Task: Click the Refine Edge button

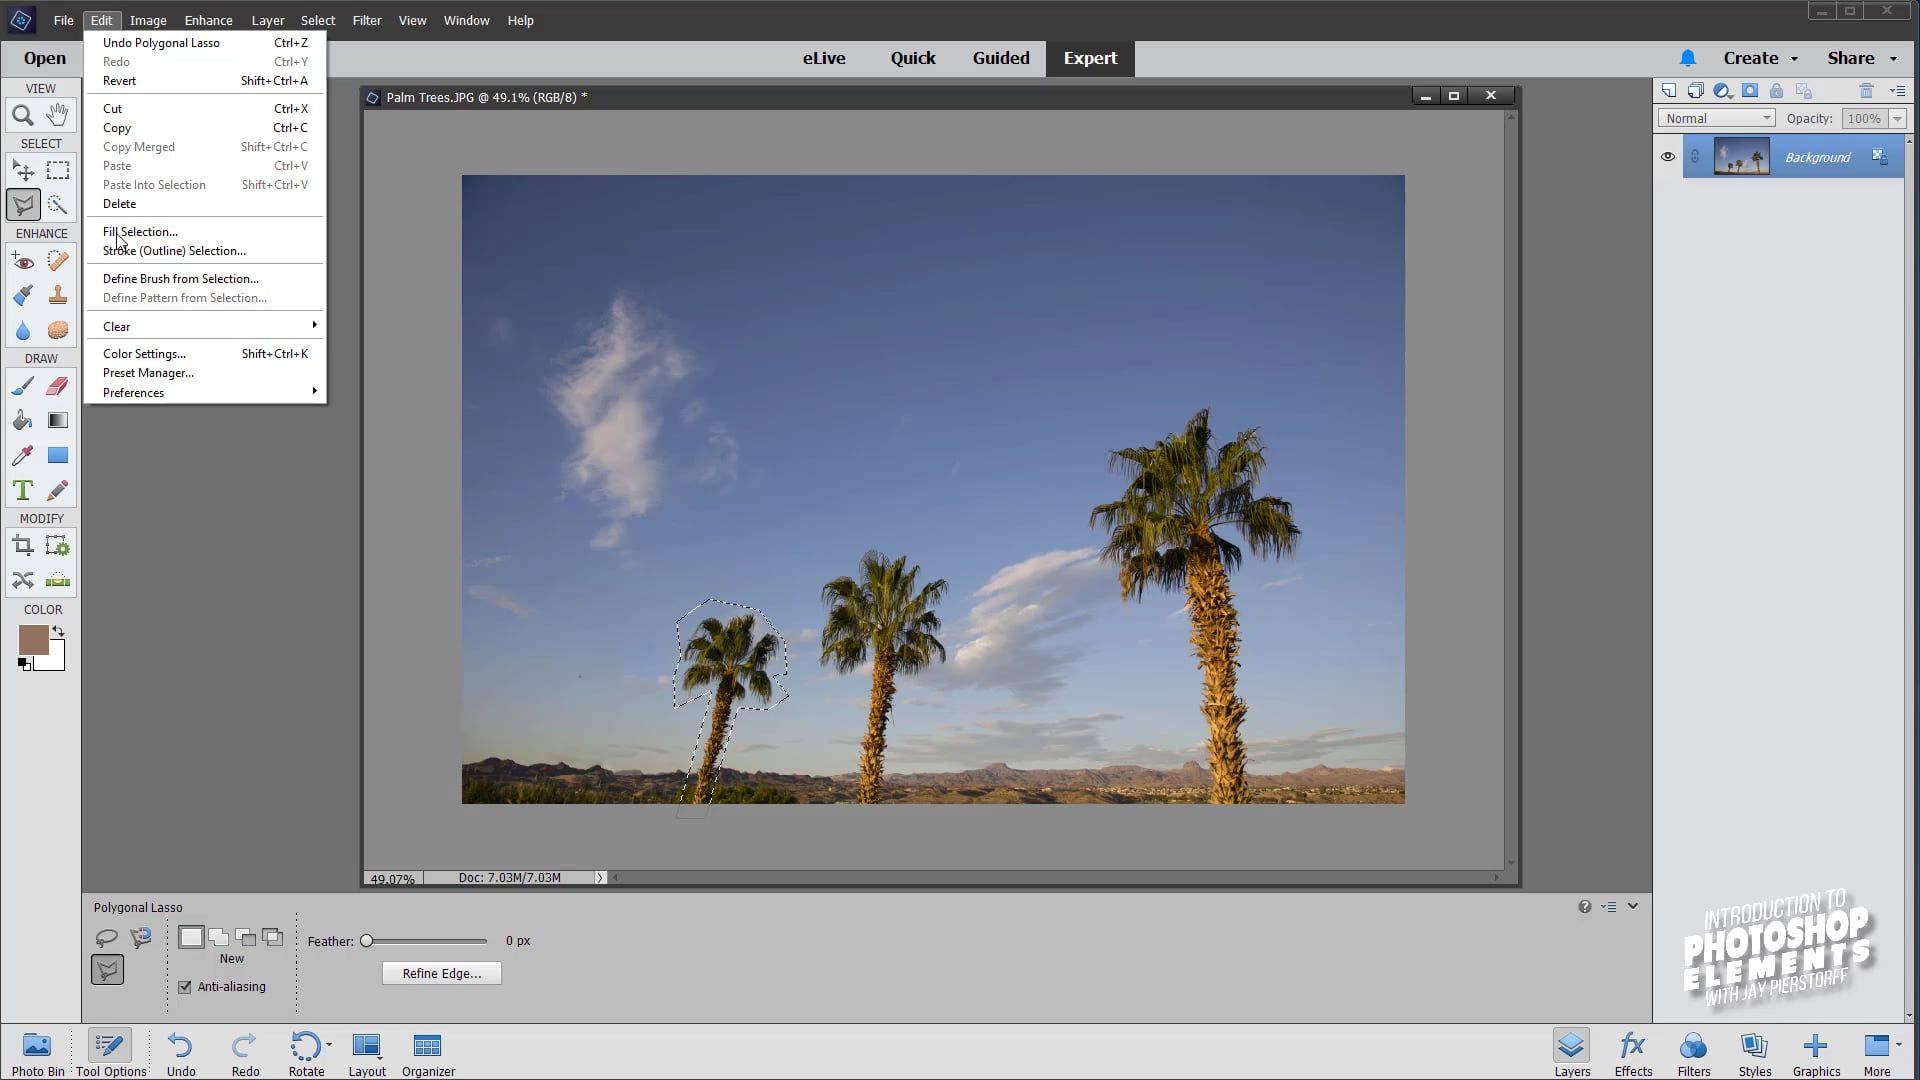Action: coord(441,973)
